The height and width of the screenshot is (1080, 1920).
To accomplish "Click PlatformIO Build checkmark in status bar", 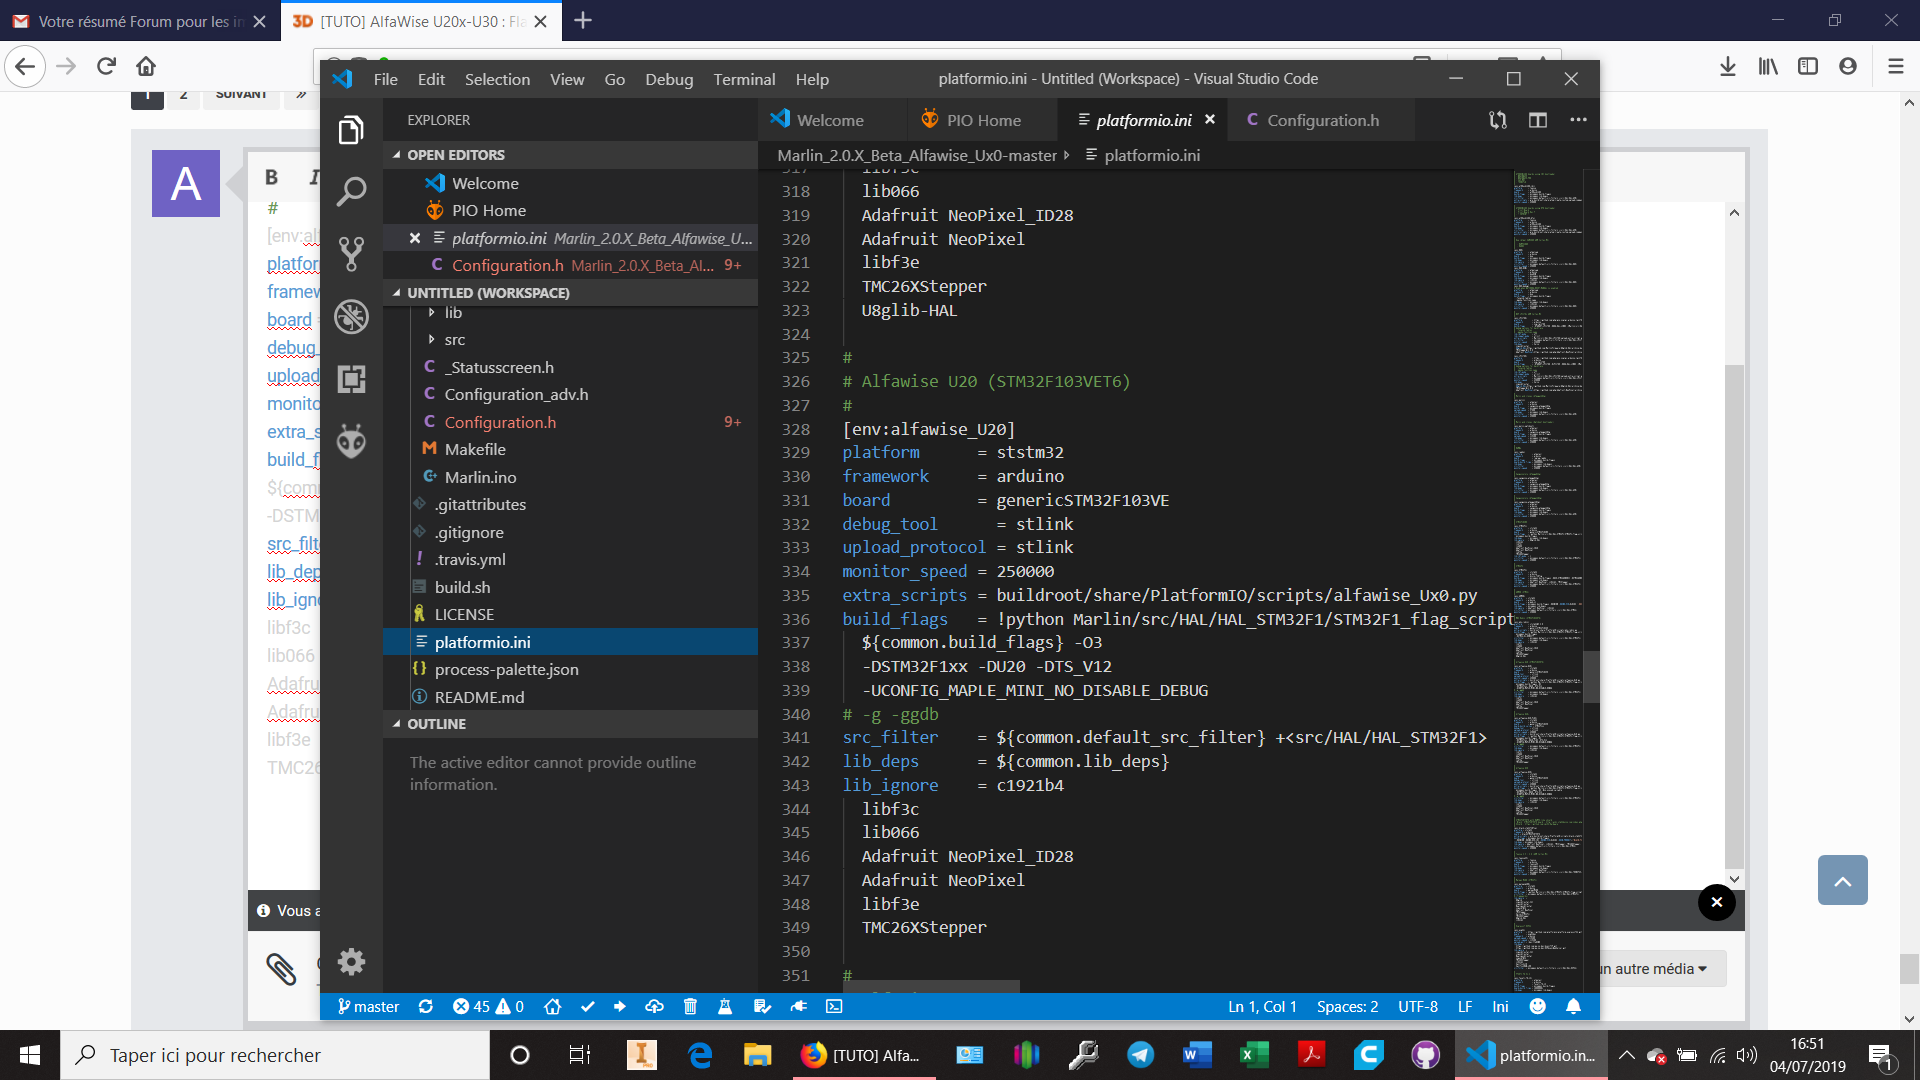I will (587, 1007).
